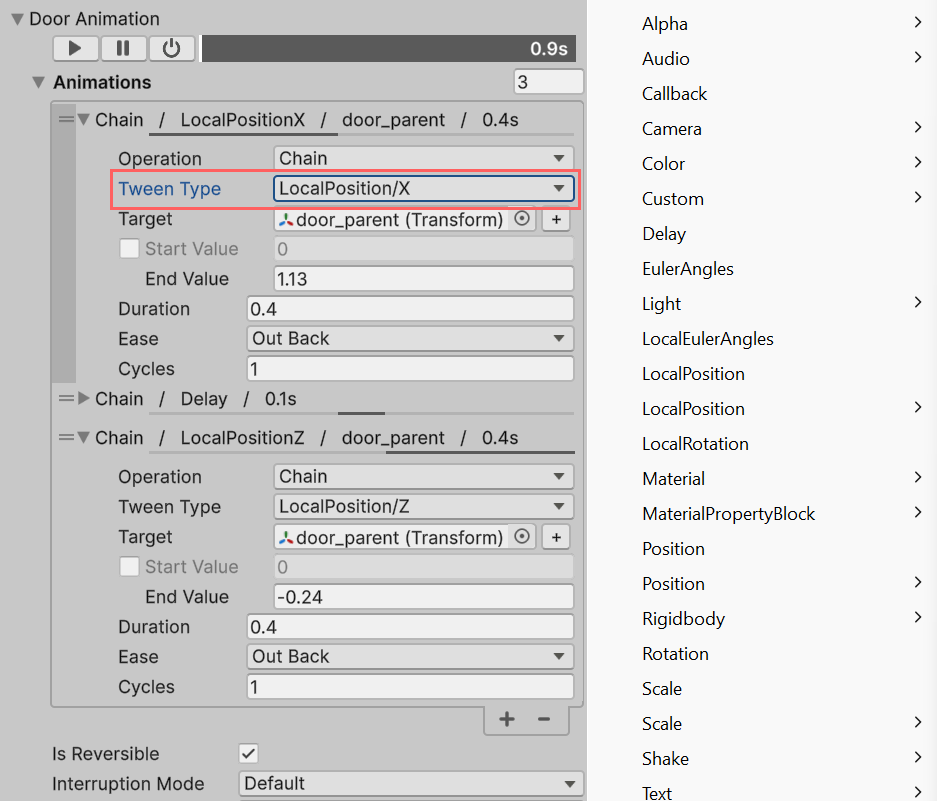Remove animation with list minus button

(x=544, y=719)
